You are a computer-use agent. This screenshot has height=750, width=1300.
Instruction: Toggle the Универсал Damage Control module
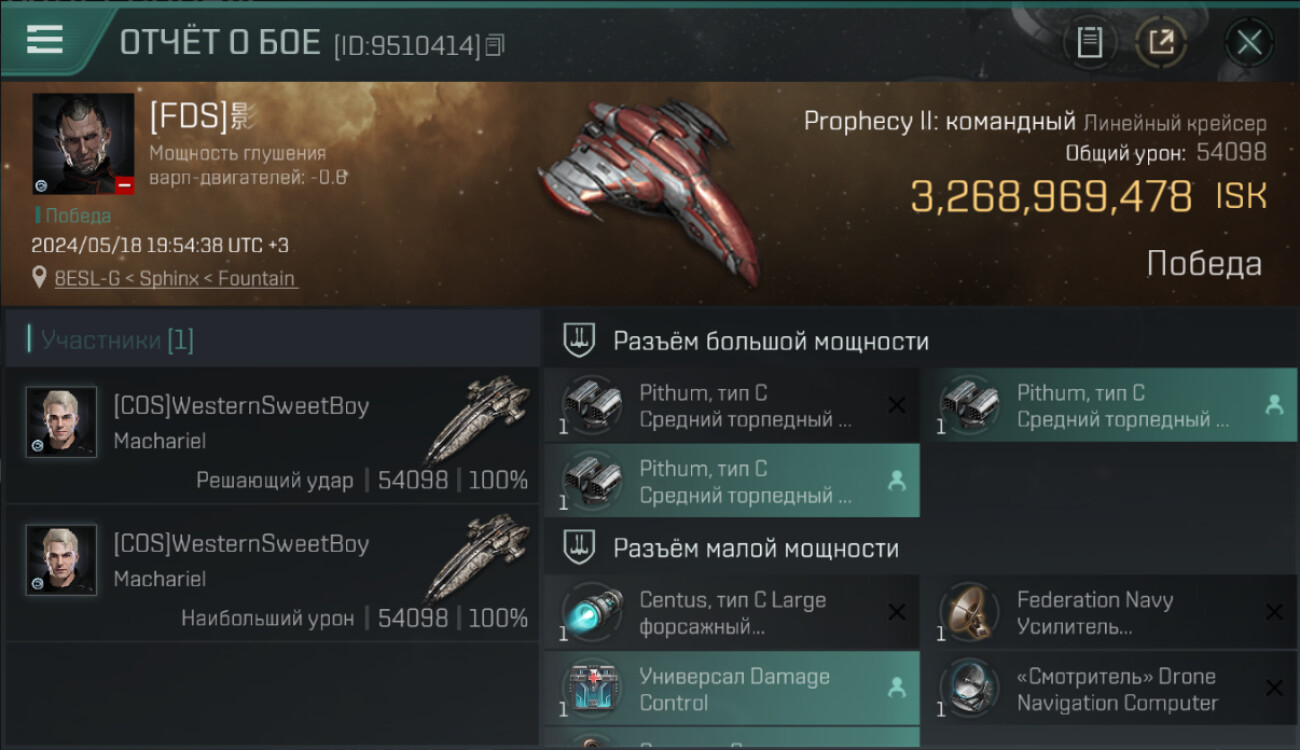[x=732, y=689]
